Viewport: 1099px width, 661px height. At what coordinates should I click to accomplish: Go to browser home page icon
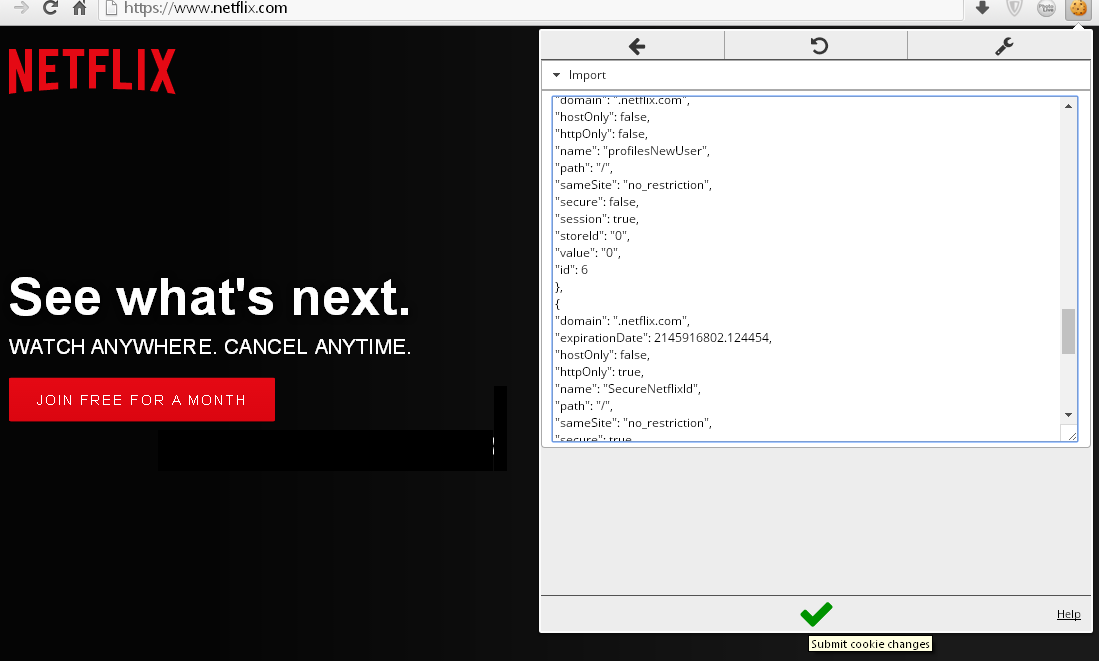[x=79, y=8]
